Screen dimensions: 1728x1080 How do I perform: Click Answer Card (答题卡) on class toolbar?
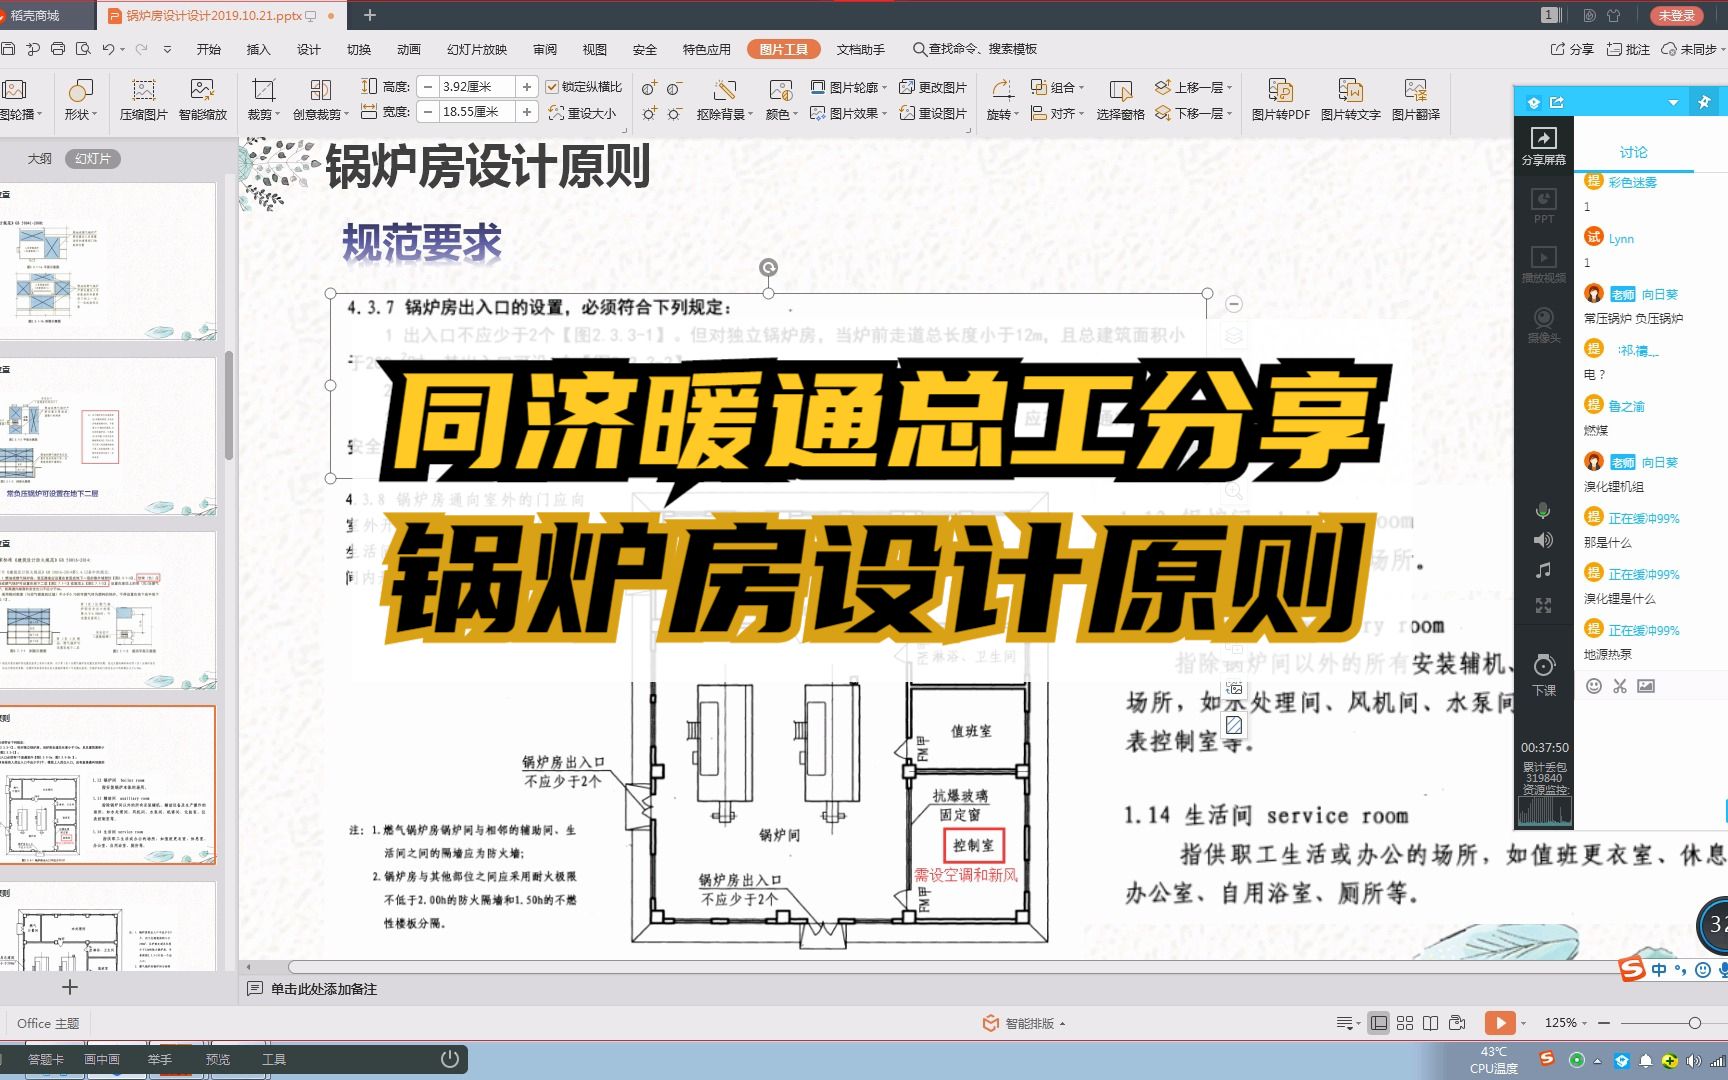(x=45, y=1059)
